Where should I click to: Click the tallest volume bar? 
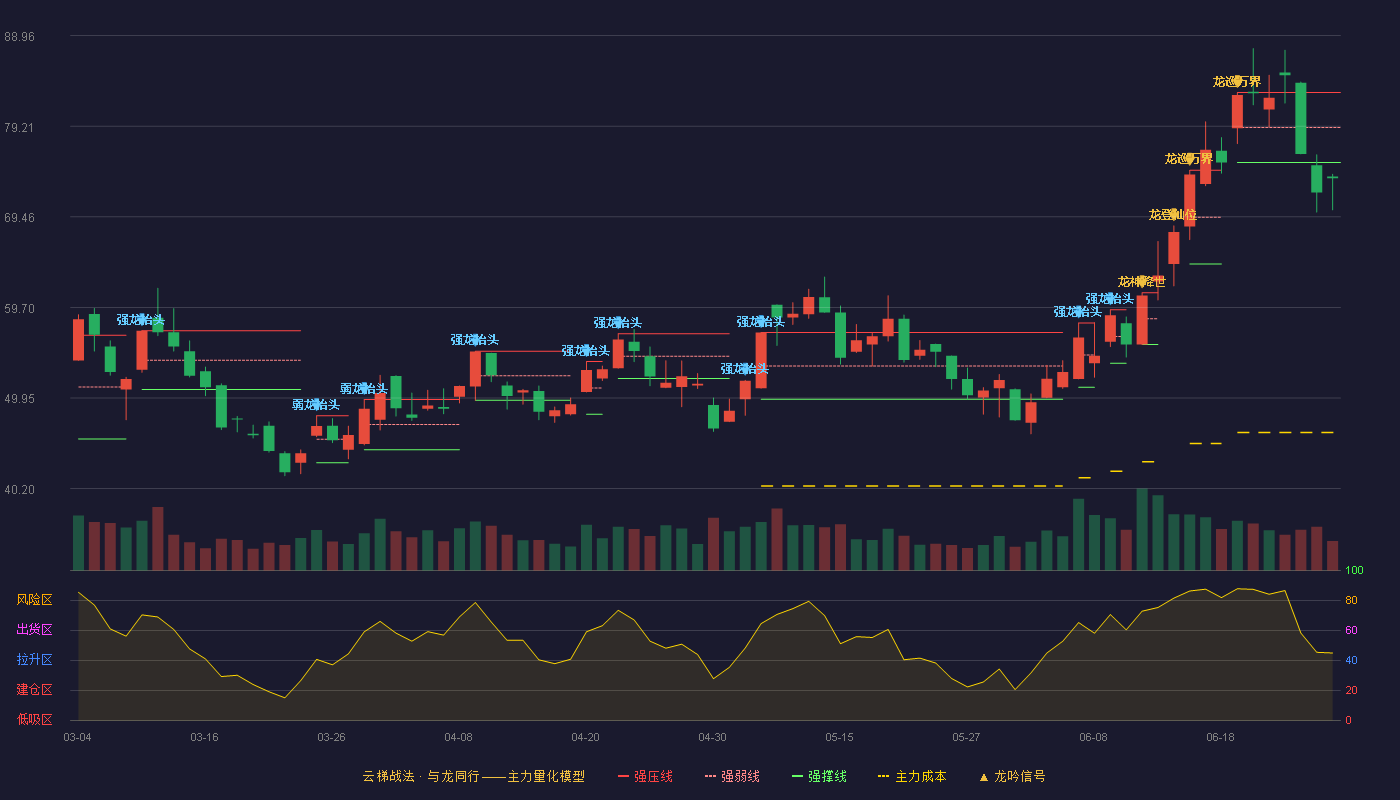pos(1142,529)
